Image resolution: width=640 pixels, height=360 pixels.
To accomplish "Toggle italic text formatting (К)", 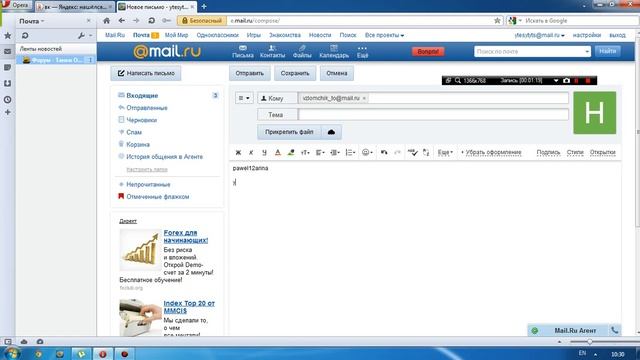I will pyautogui.click(x=251, y=153).
